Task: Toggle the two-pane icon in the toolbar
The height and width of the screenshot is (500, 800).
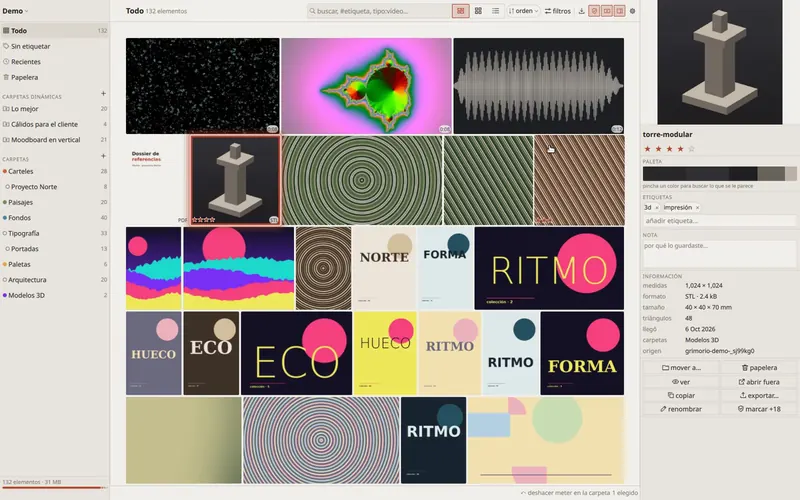Action: pos(607,11)
